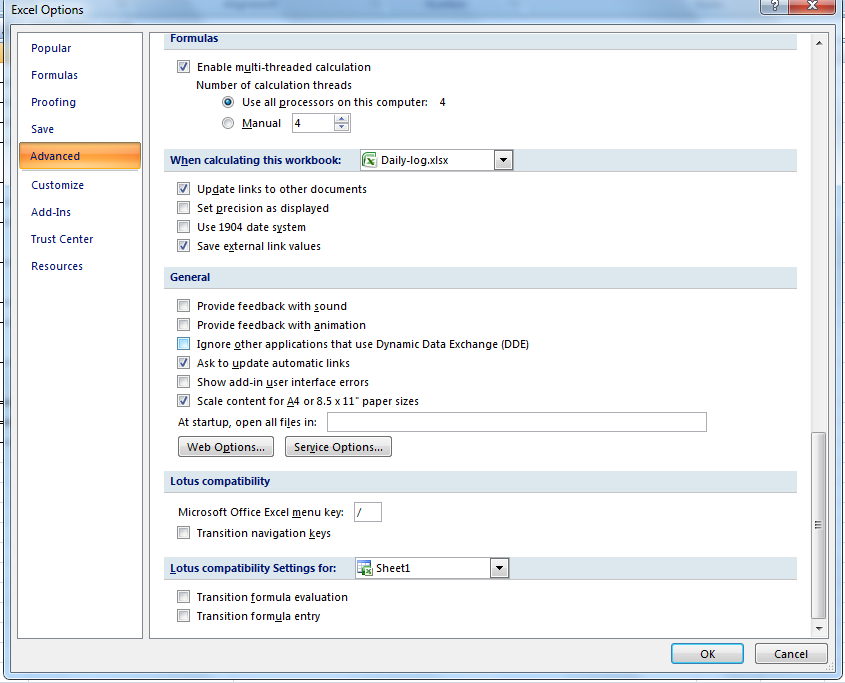Click the manual threads number field

click(313, 123)
